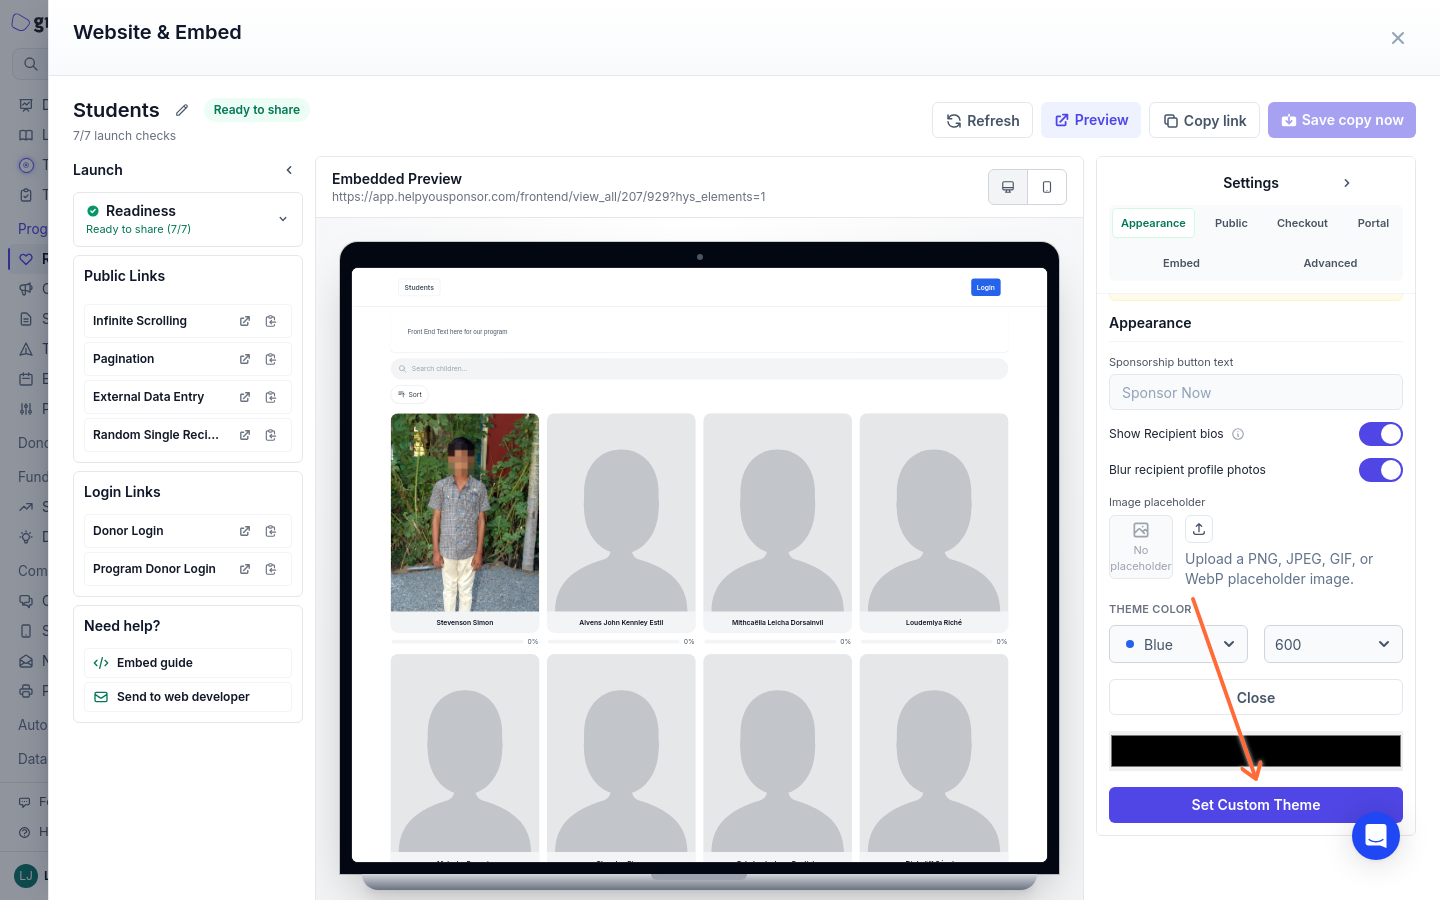Click the pencil icon beside Students title
This screenshot has width=1440, height=900.
[182, 110]
